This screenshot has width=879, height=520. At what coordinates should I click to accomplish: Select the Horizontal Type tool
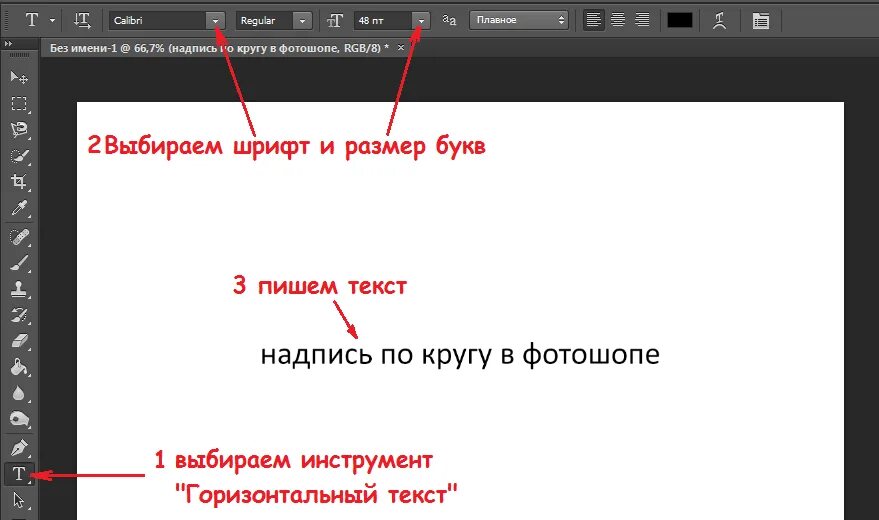pyautogui.click(x=19, y=474)
